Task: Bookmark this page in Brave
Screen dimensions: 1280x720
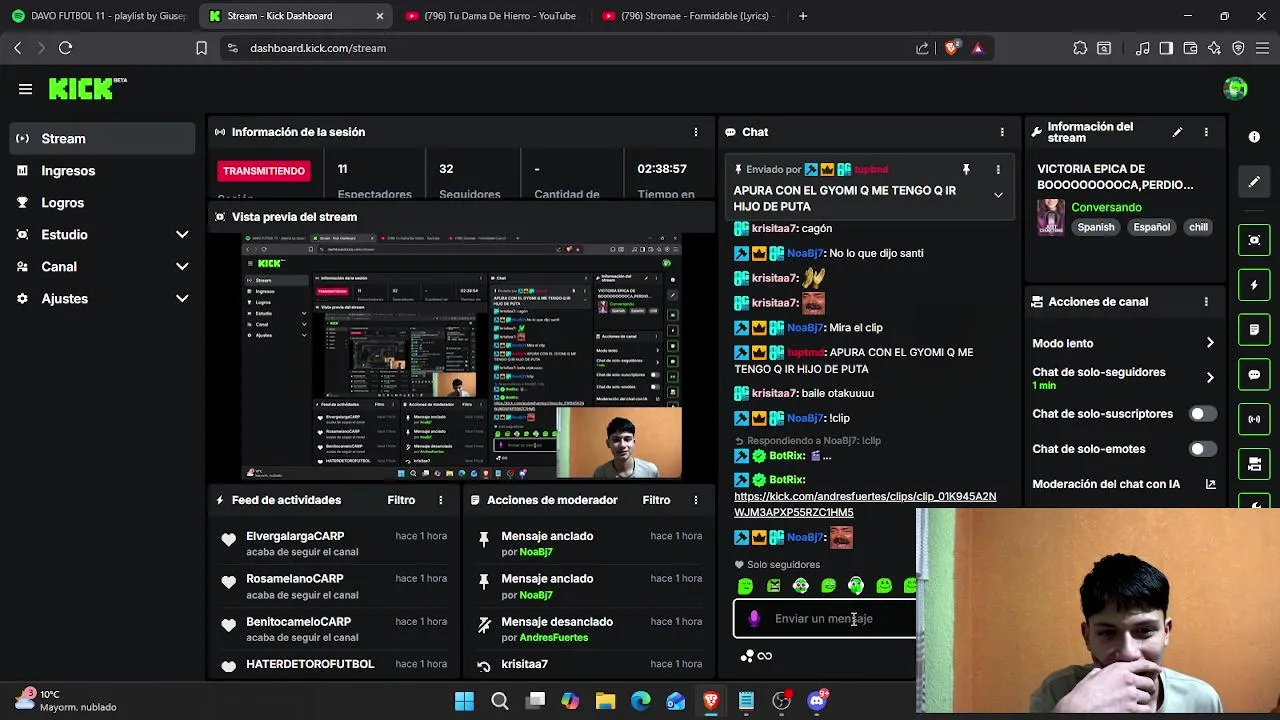Action: 201,48
